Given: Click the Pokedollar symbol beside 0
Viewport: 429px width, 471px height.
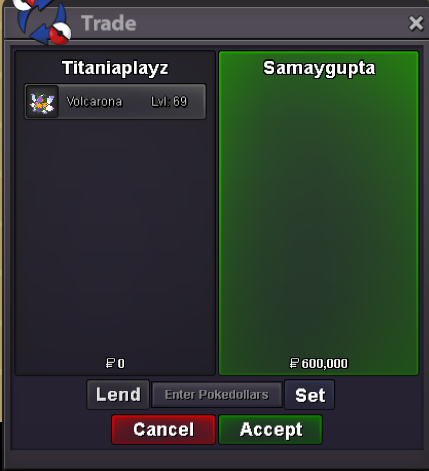Looking at the screenshot, I should click(x=110, y=363).
